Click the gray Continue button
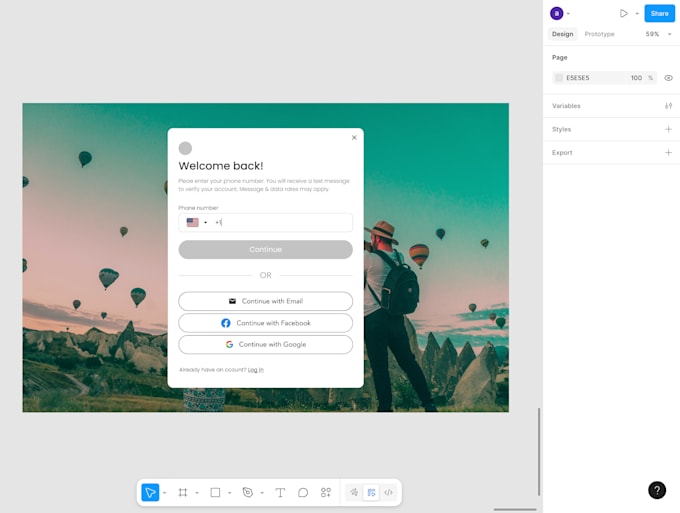Viewport: 680px width, 513px height. (x=265, y=250)
